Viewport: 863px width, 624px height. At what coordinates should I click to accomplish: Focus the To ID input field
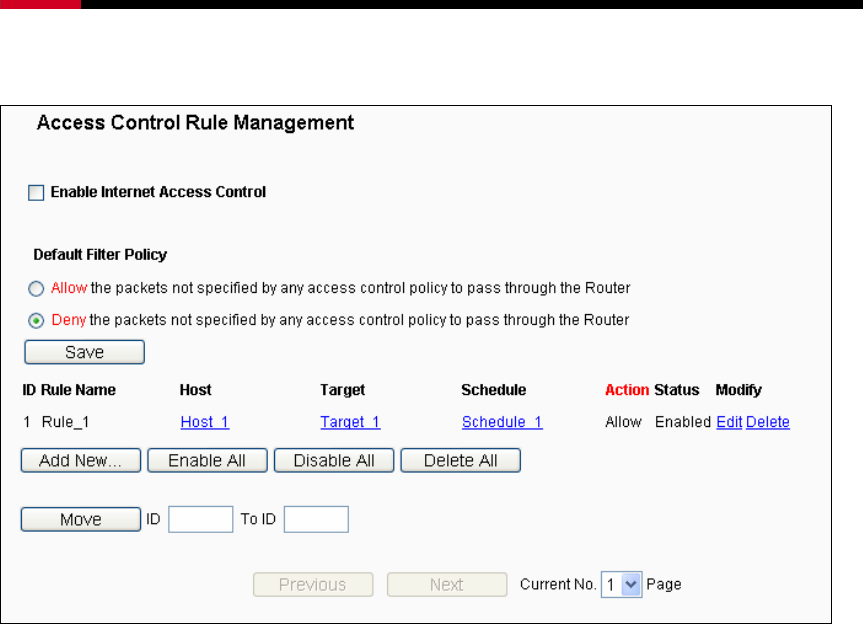click(316, 519)
